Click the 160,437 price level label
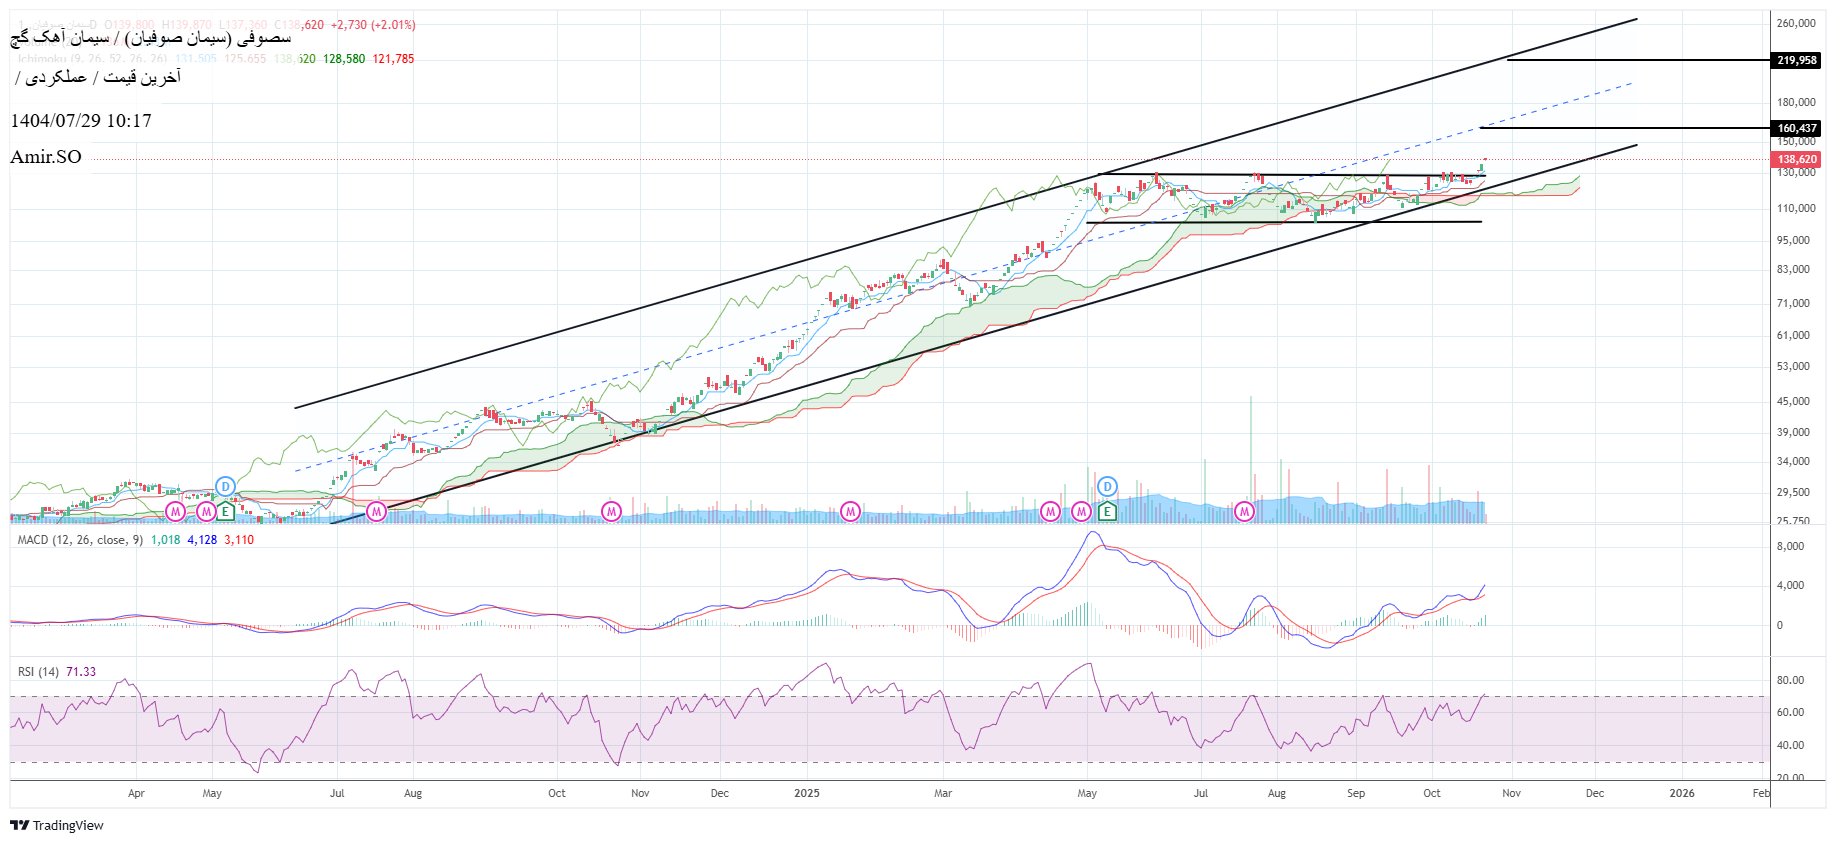 (x=1796, y=128)
